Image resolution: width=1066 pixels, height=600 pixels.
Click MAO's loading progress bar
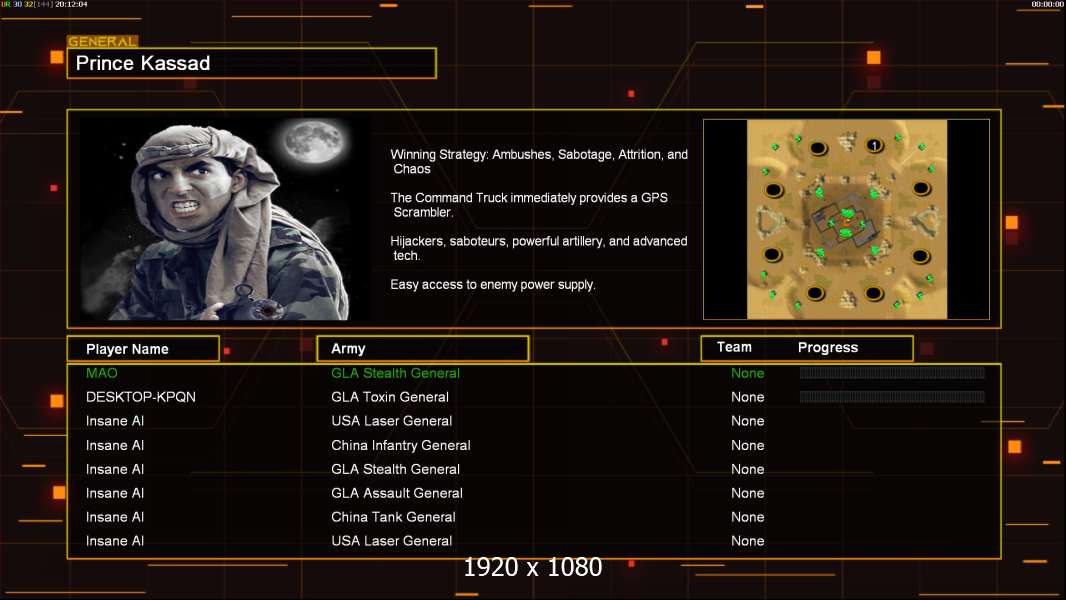[892, 372]
